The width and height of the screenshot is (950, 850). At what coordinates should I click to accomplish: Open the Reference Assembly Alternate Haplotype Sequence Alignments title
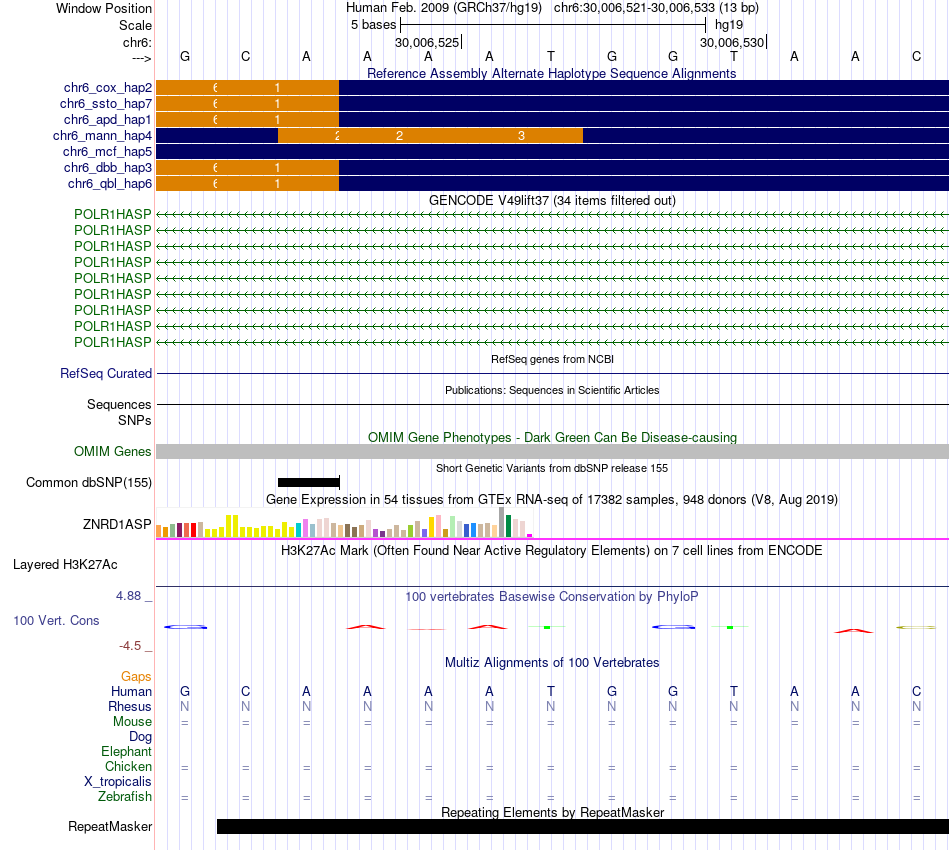[551, 73]
